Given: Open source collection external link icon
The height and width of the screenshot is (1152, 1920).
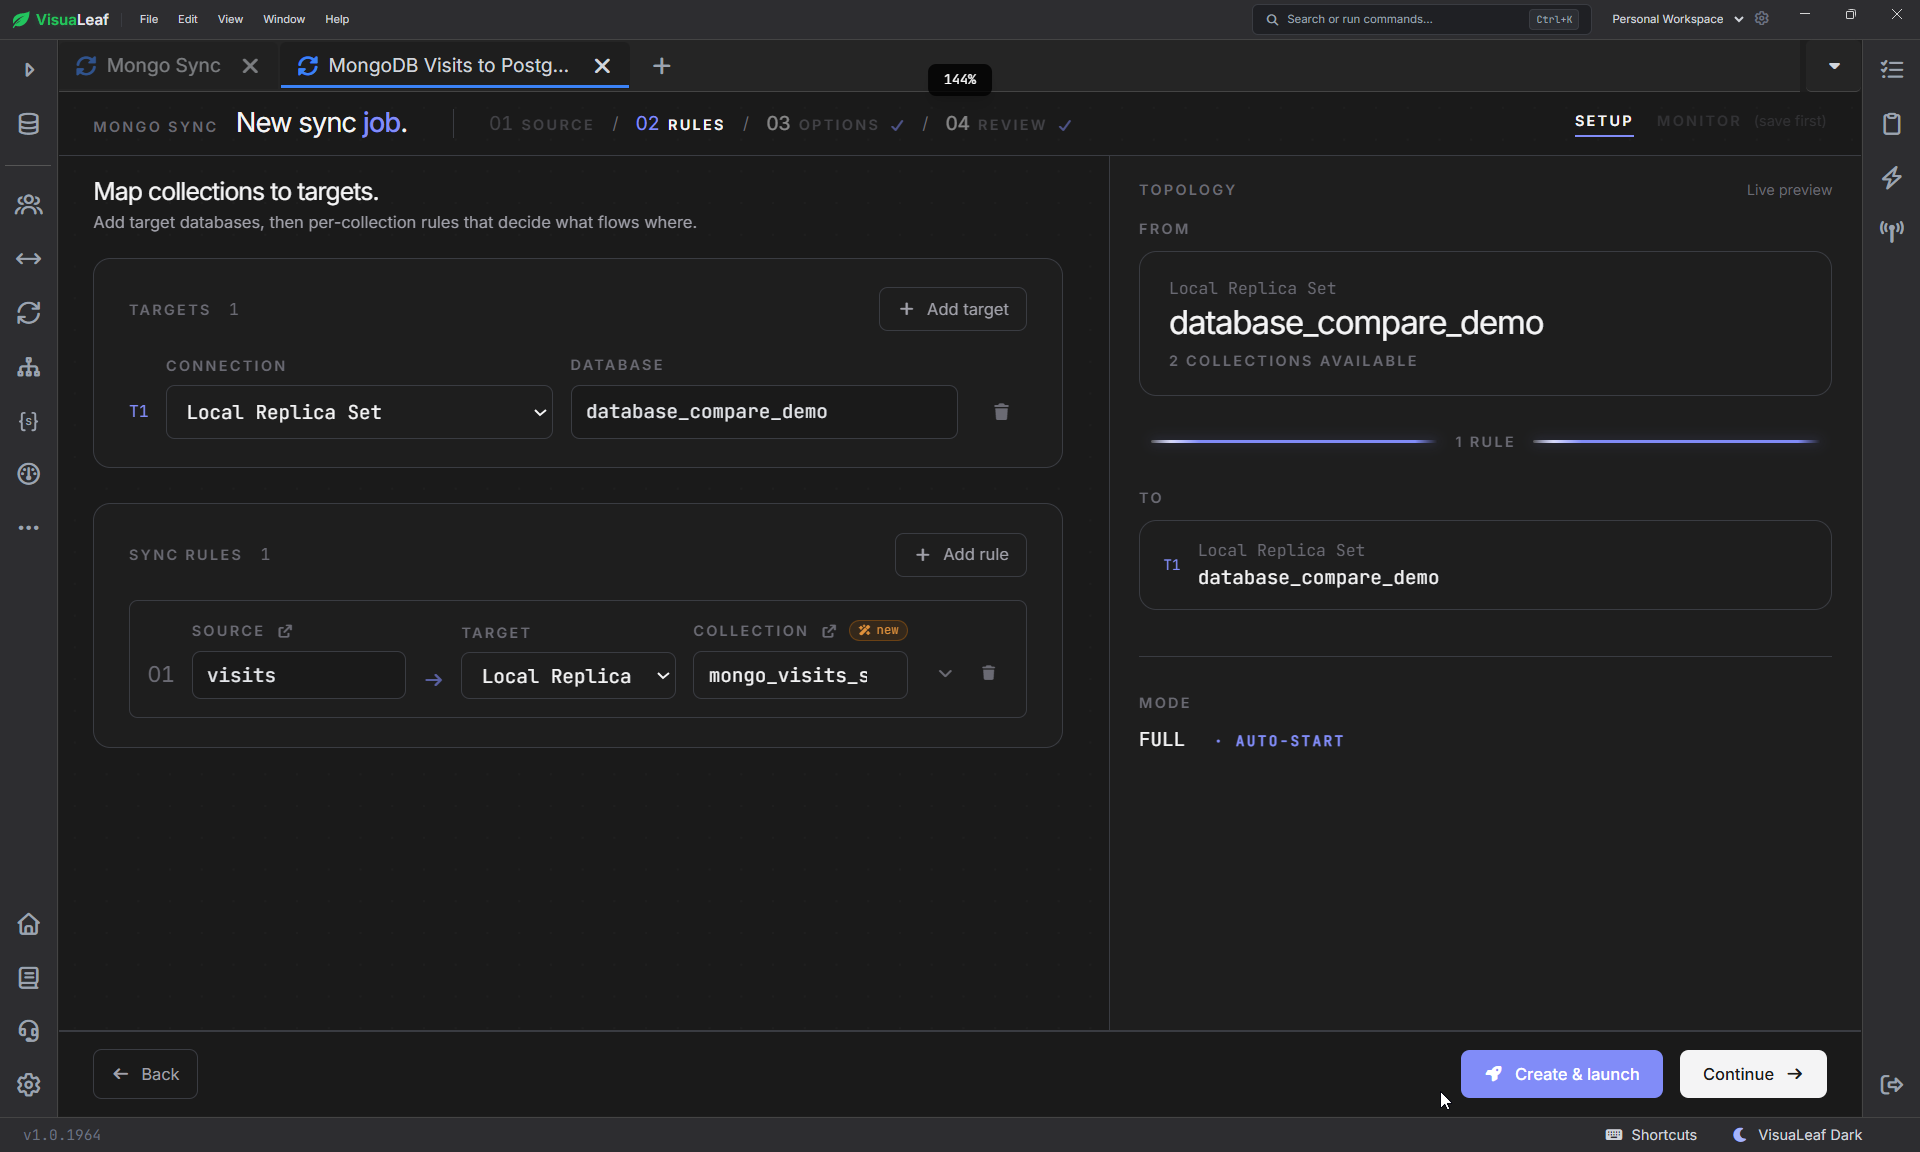Looking at the screenshot, I should pos(285,631).
